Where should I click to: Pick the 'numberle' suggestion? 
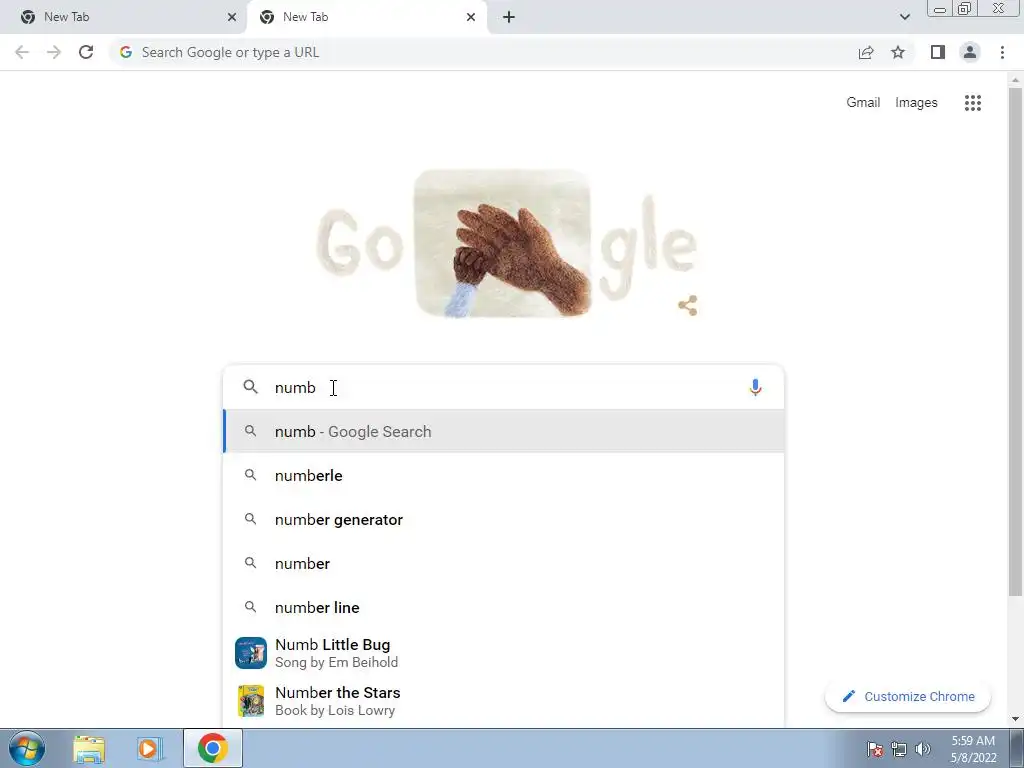(503, 475)
